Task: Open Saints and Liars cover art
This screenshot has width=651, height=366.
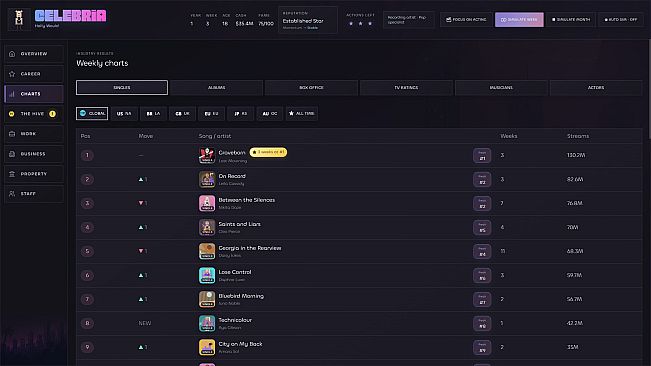Action: click(207, 227)
